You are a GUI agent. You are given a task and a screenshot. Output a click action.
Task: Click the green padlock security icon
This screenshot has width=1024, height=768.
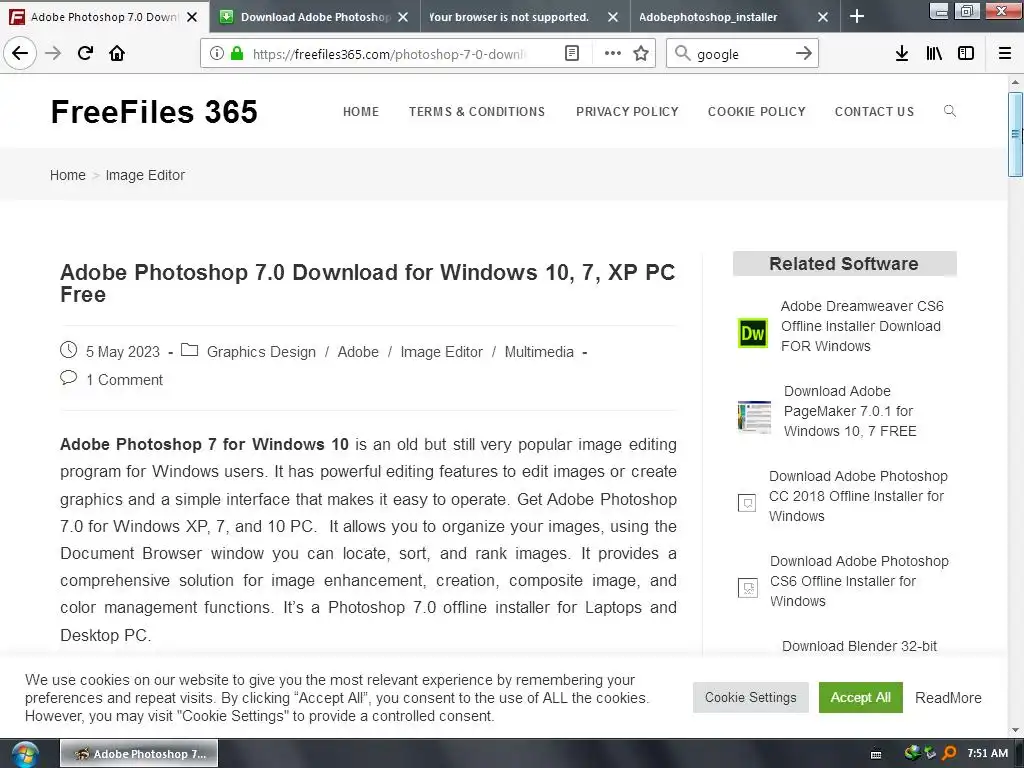coord(237,54)
